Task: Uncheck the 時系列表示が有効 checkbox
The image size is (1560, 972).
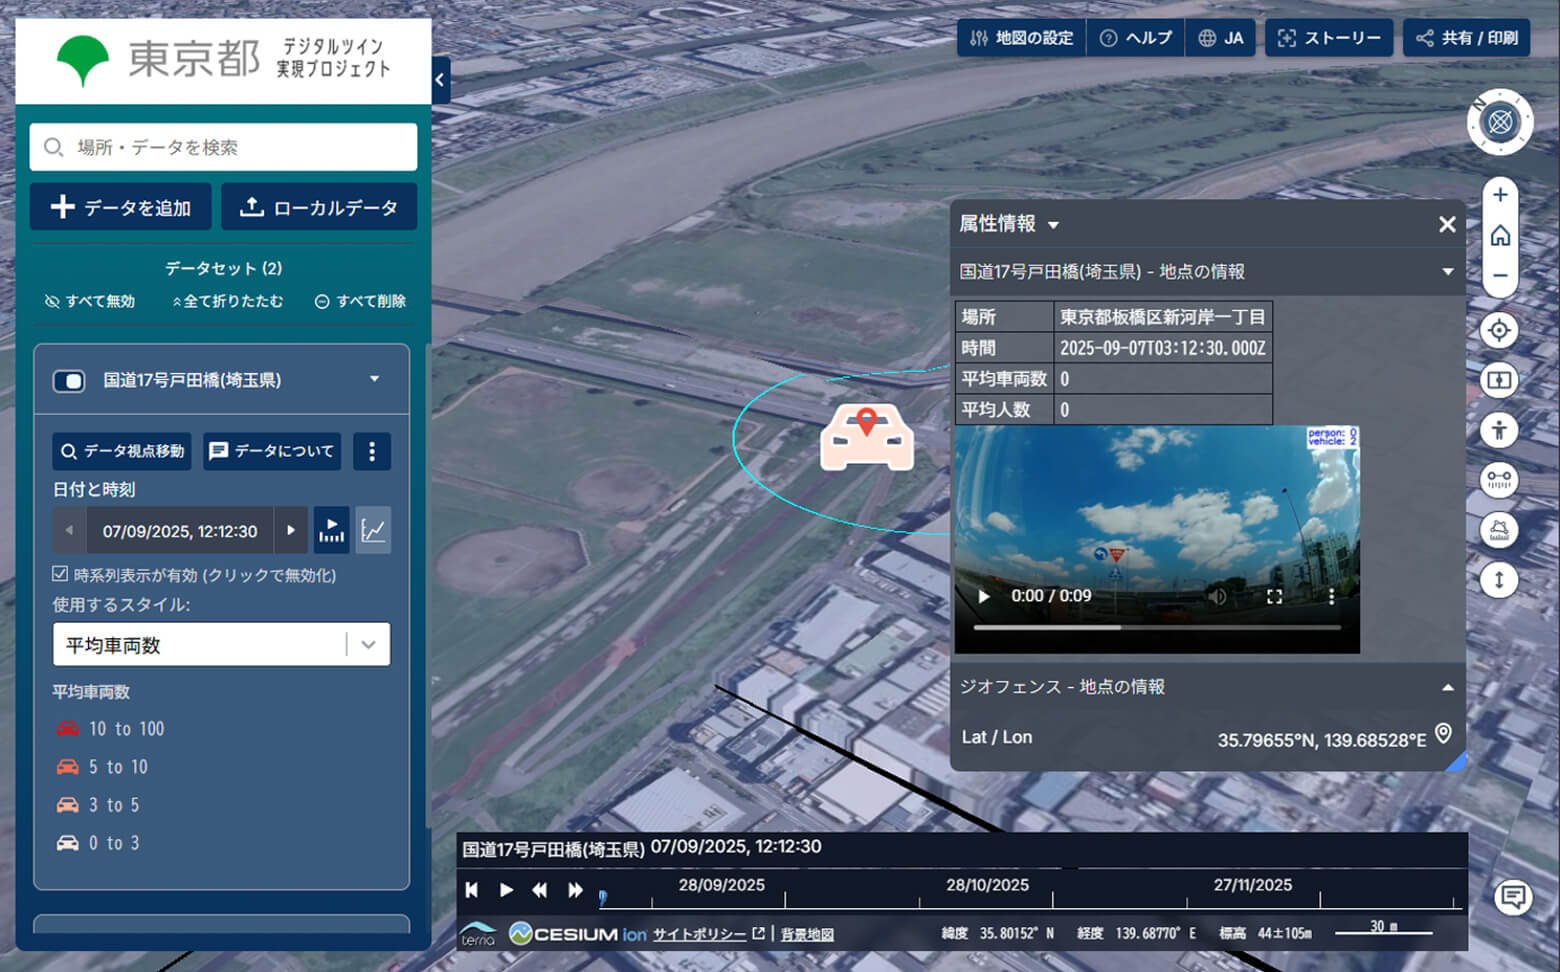Action: pos(61,574)
